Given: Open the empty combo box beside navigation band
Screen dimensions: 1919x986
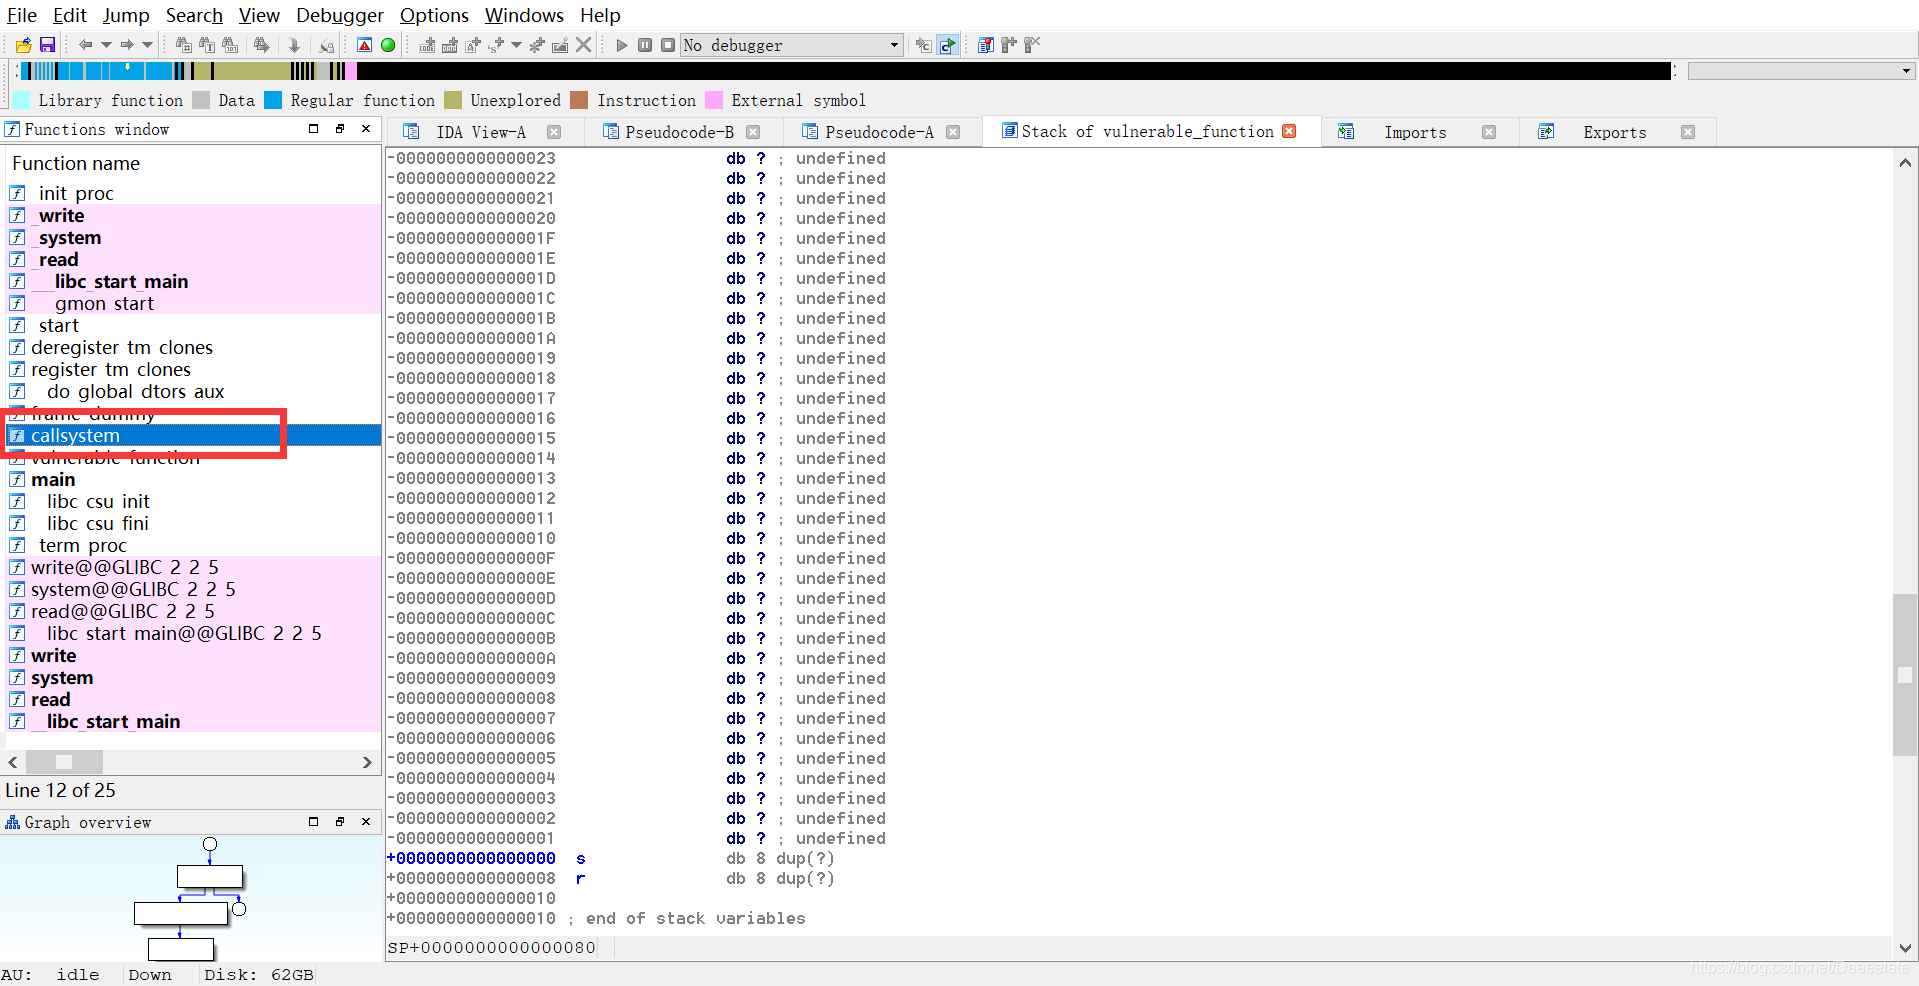Looking at the screenshot, I should pos(1801,71).
